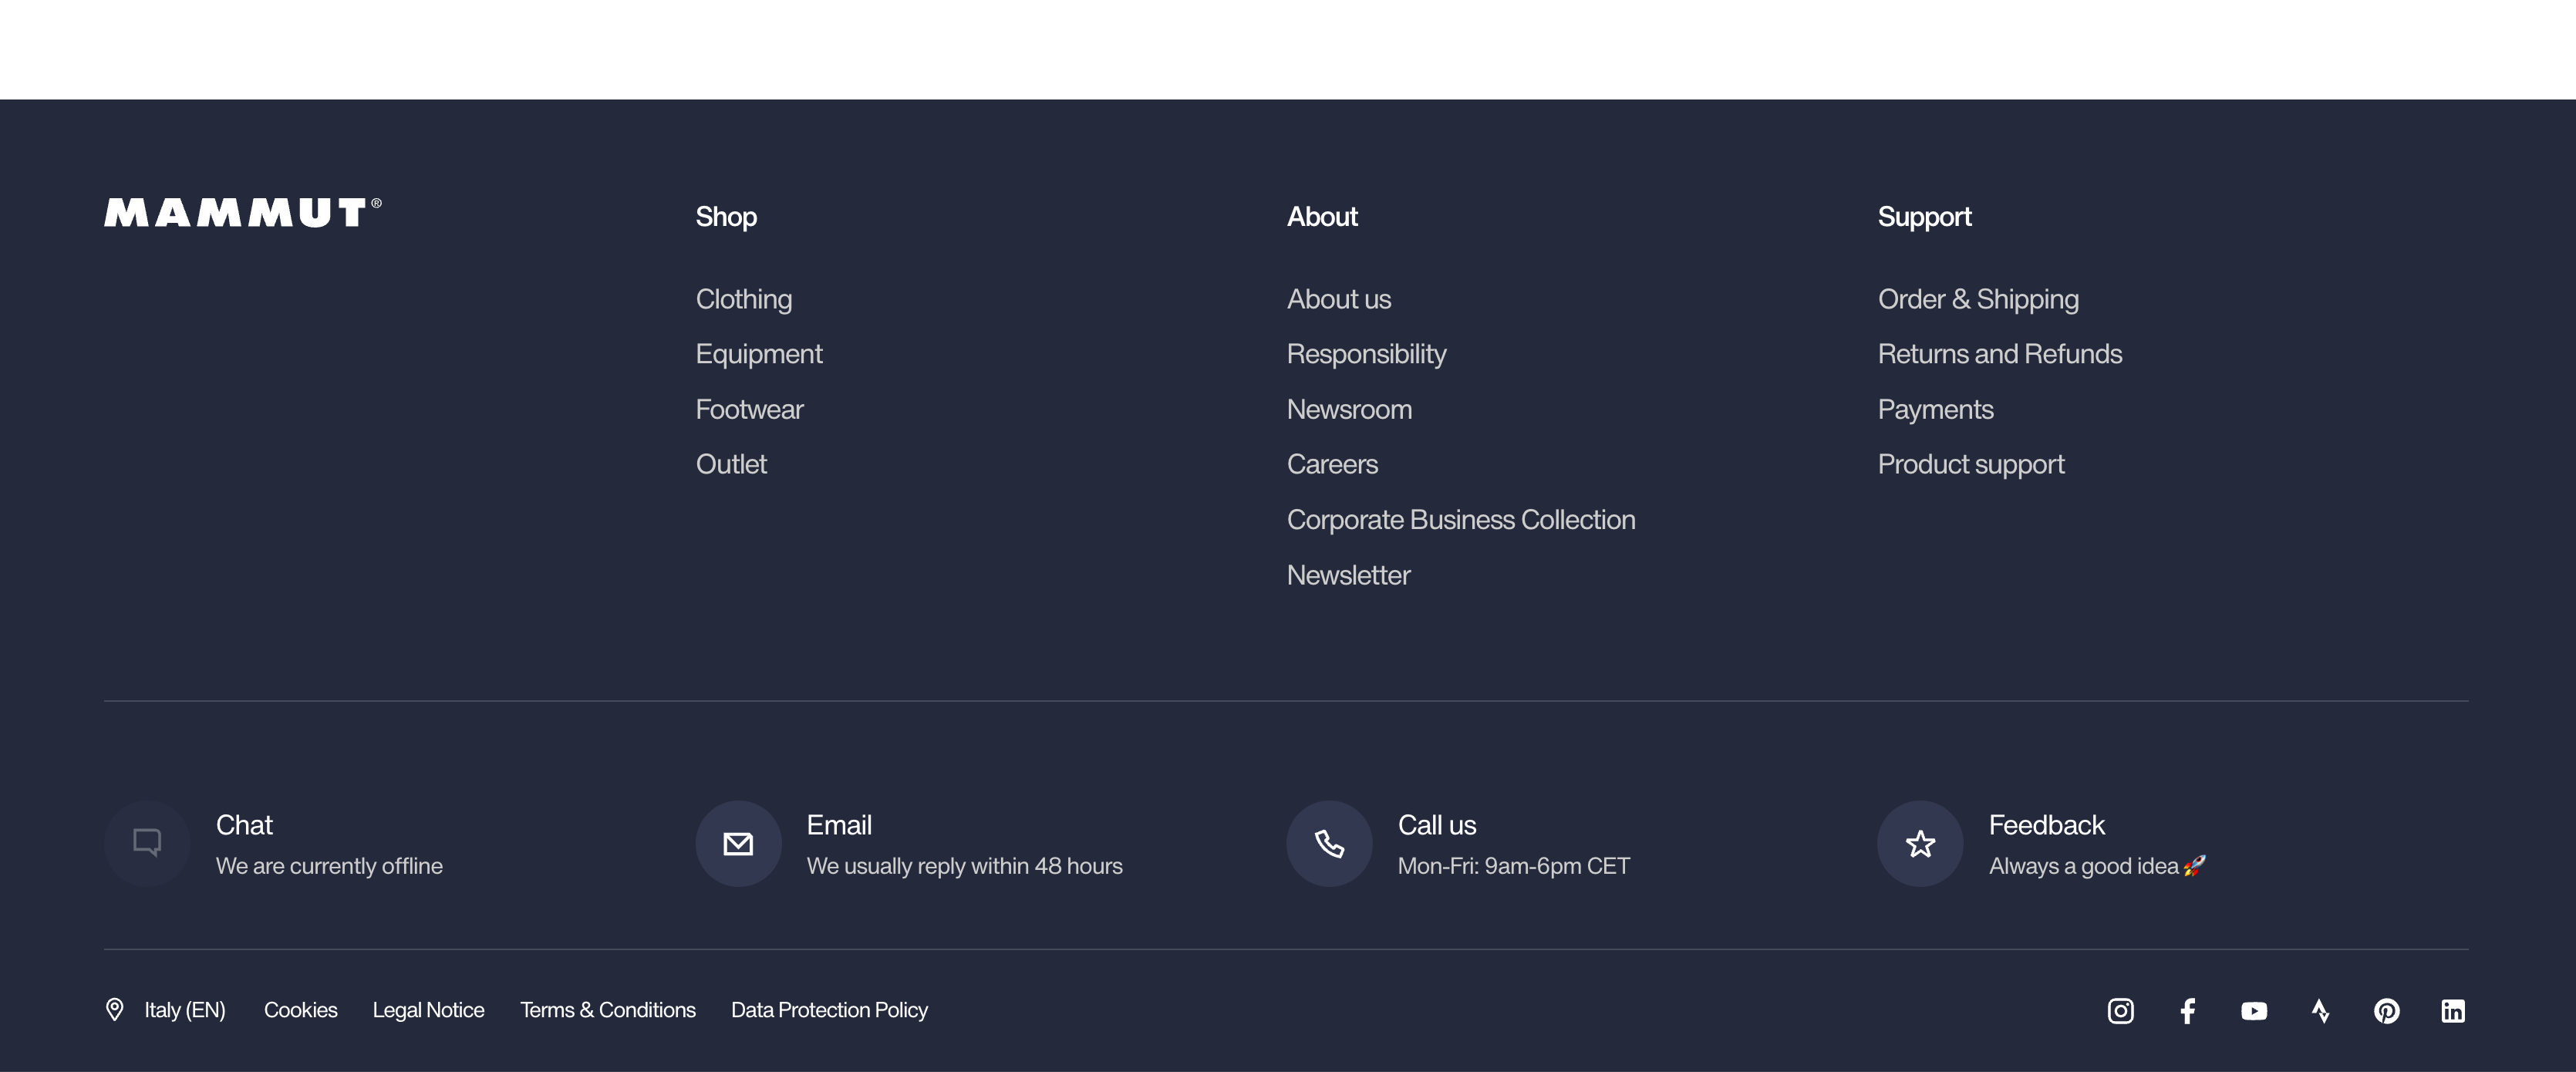Click the Strava social icon

[x=2320, y=1011]
